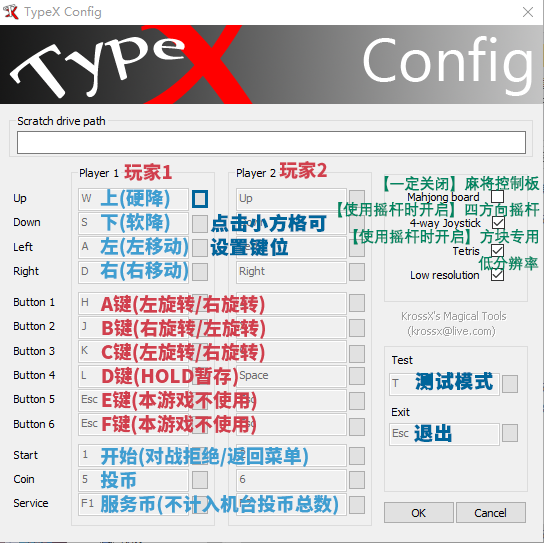Click Player 1 Left field showing A
The width and height of the screenshot is (544, 543).
[133, 247]
